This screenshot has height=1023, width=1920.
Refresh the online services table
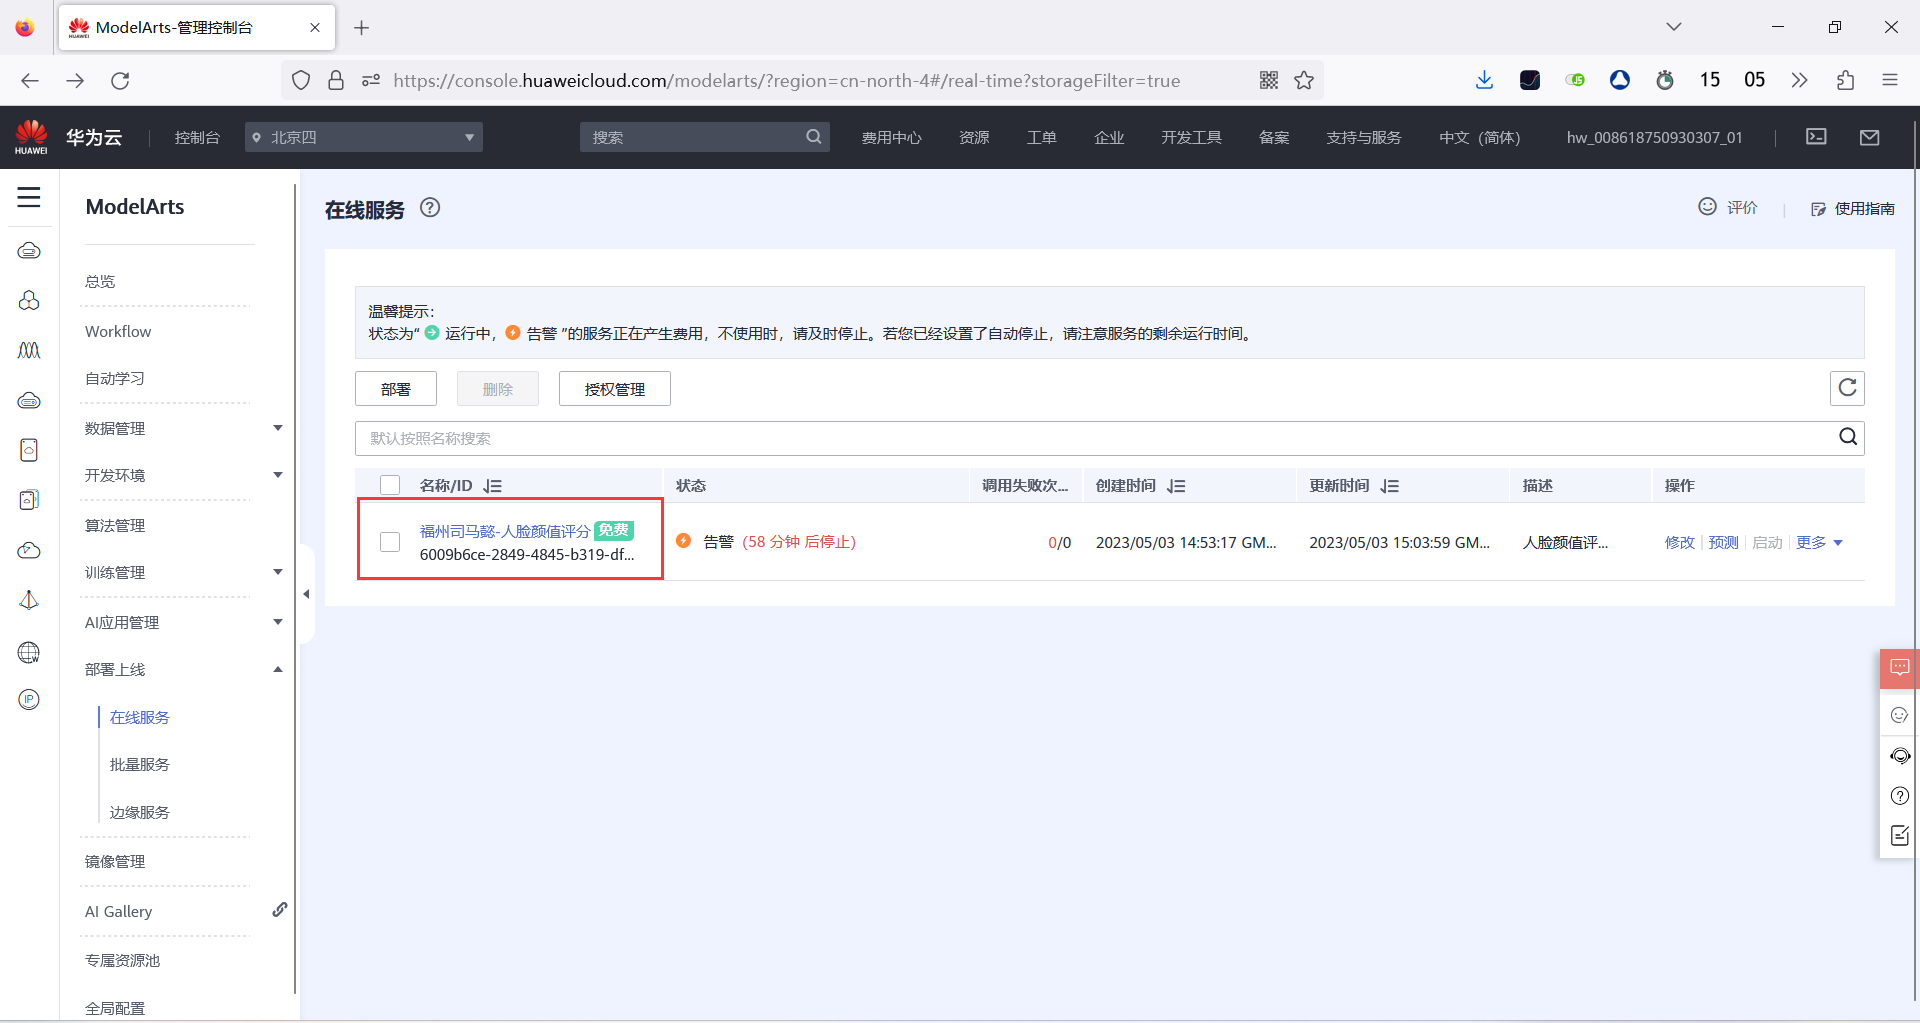point(1847,388)
